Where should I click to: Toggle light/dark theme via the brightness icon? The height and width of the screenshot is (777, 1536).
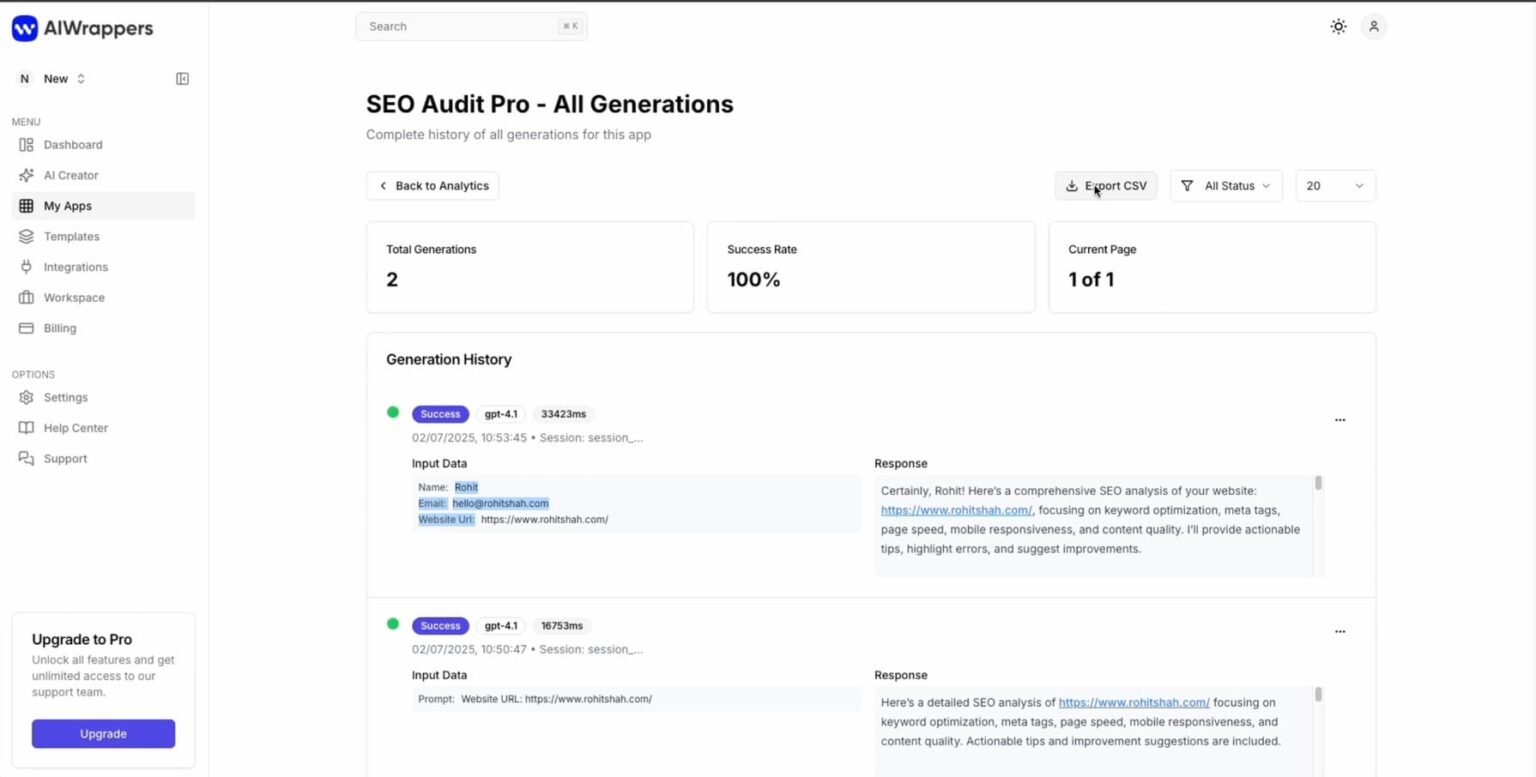(x=1339, y=27)
